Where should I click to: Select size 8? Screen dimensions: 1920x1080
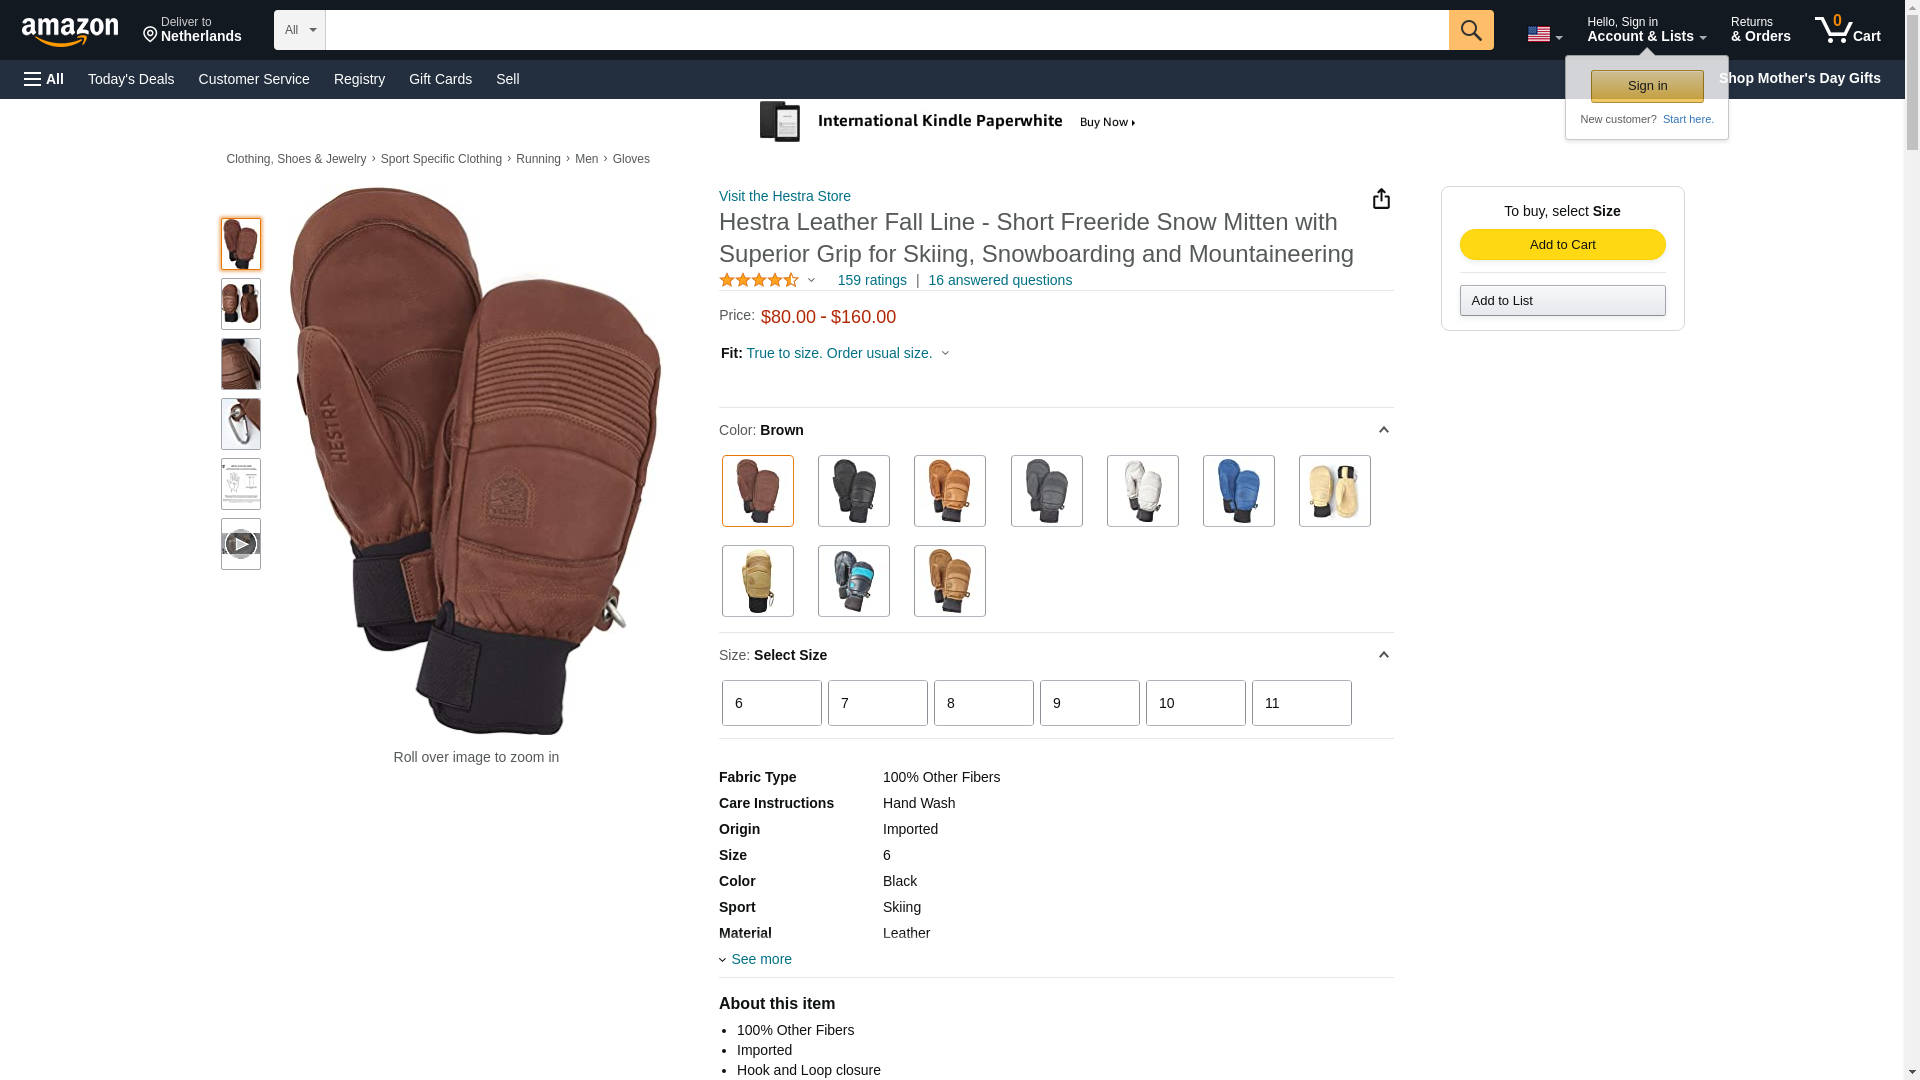coord(984,703)
